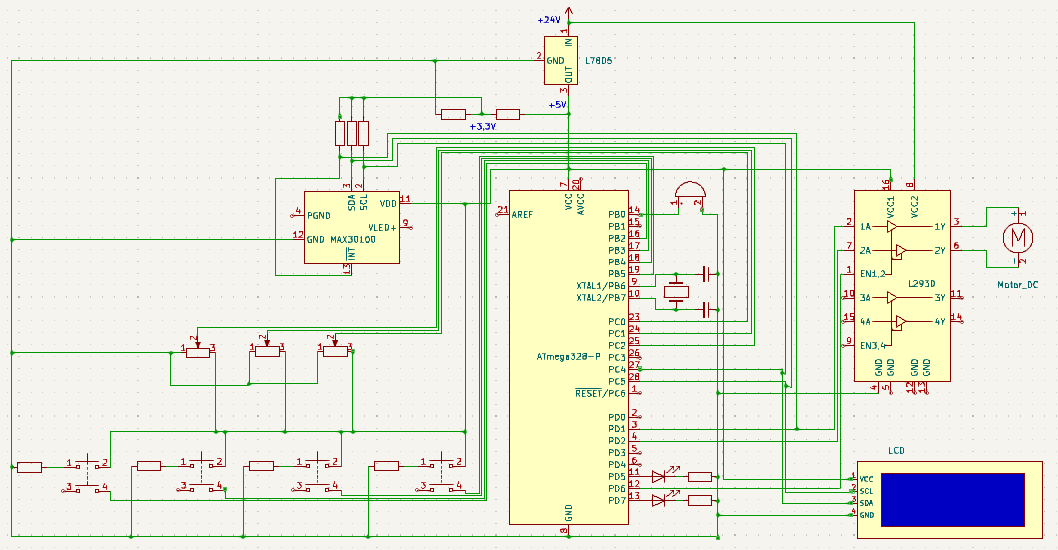Click the +3,3V voltage label
Viewport: 1058px width, 550px height.
pyautogui.click(x=482, y=127)
